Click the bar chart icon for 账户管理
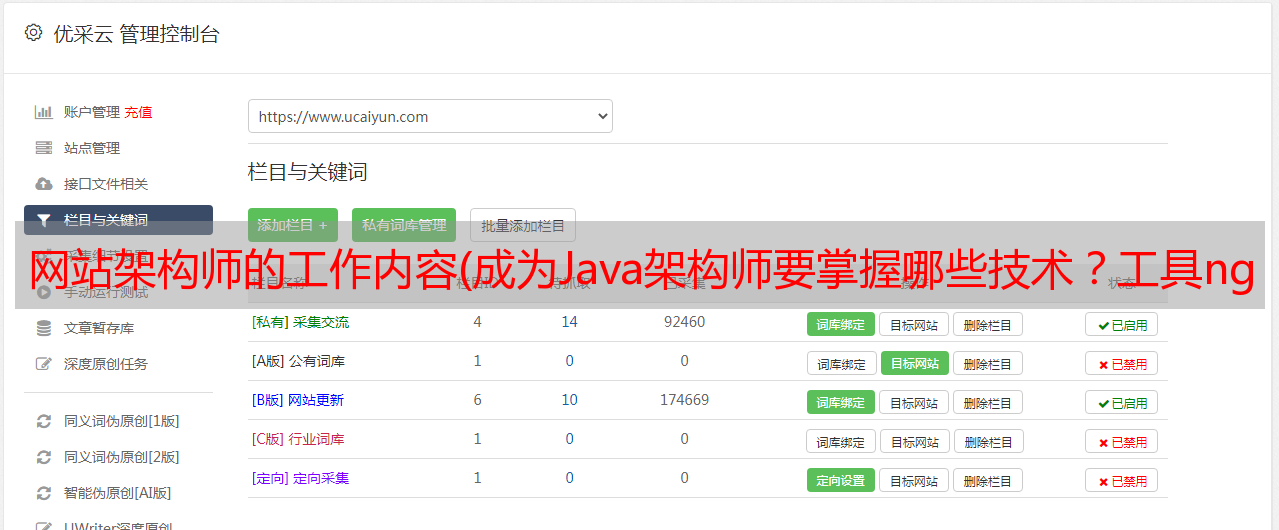 [x=43, y=112]
